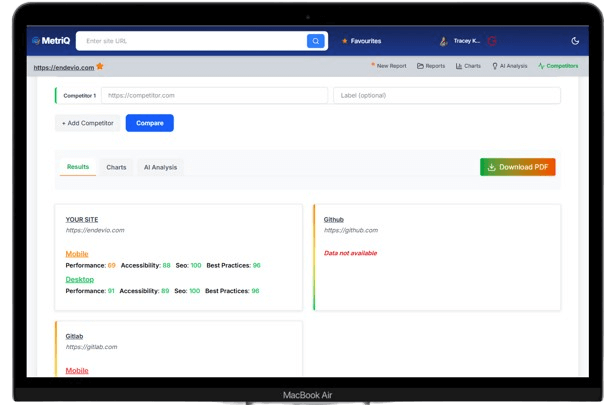
Task: Click the https://endevio.com URL in Your Site card
Action: tap(95, 230)
